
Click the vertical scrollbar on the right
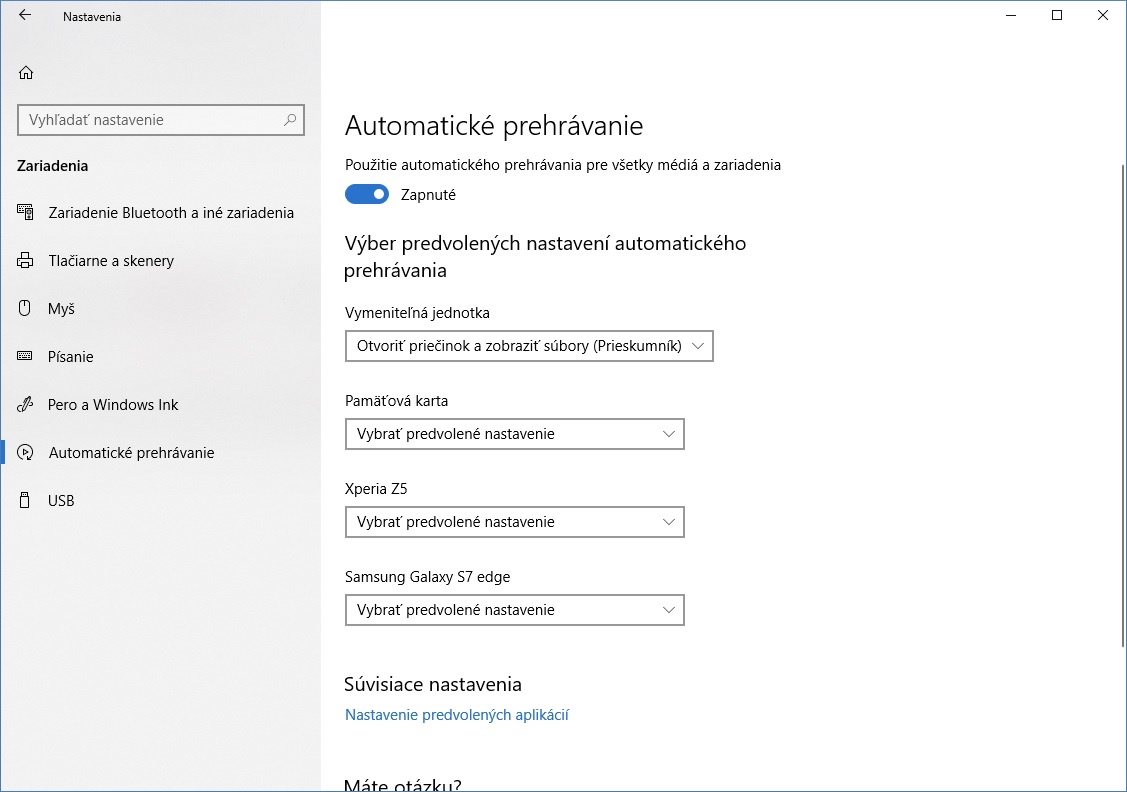(1123, 406)
